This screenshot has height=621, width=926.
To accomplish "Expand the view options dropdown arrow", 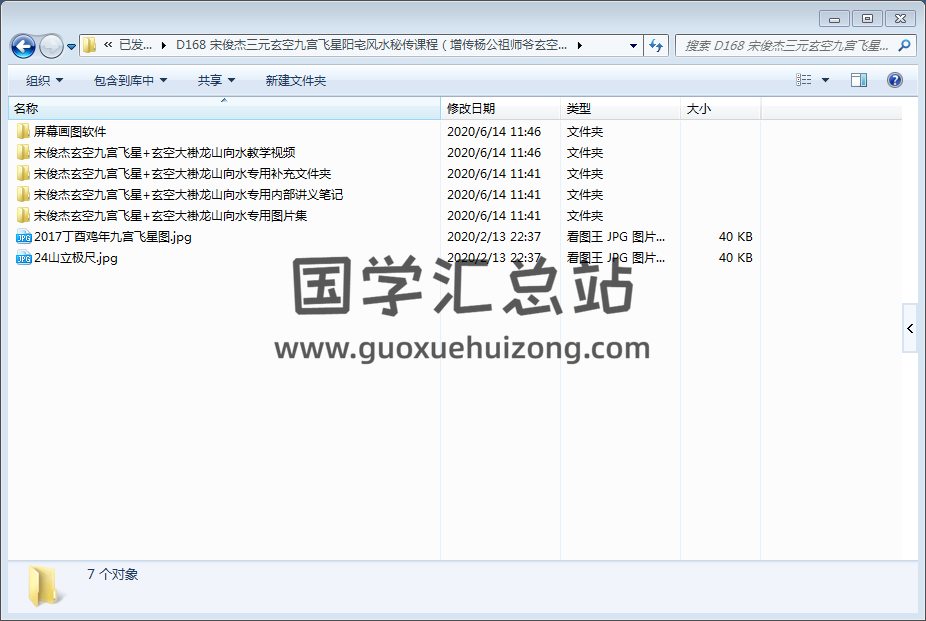I will (826, 80).
